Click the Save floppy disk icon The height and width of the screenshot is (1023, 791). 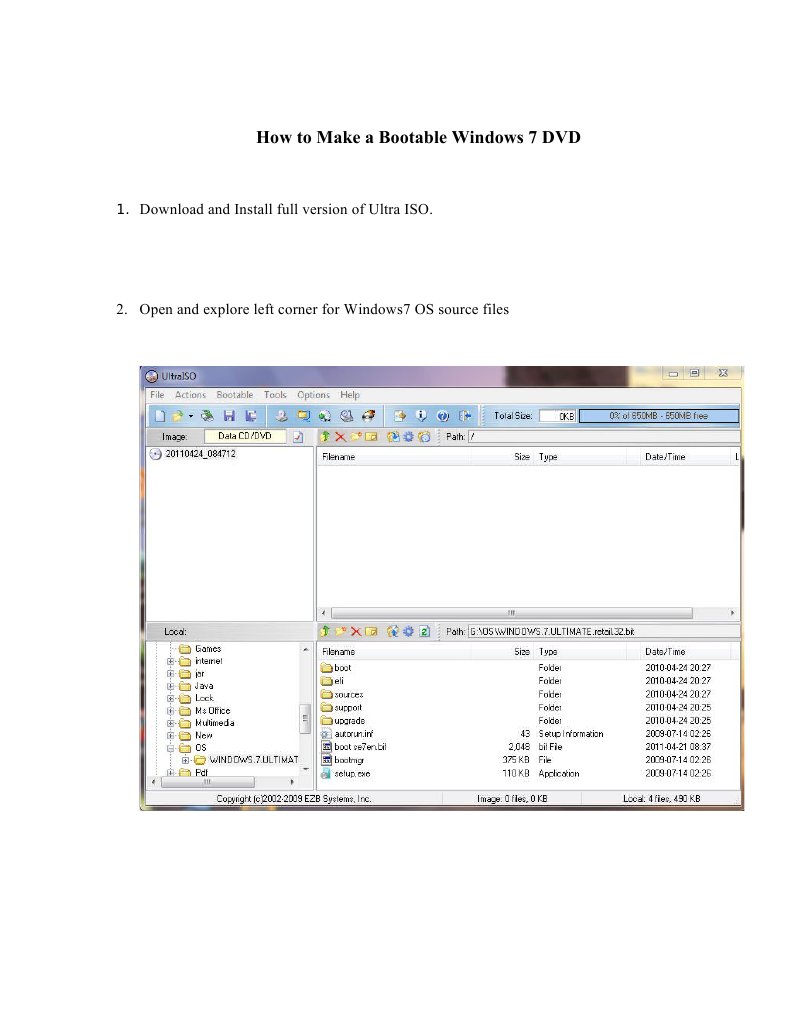229,416
